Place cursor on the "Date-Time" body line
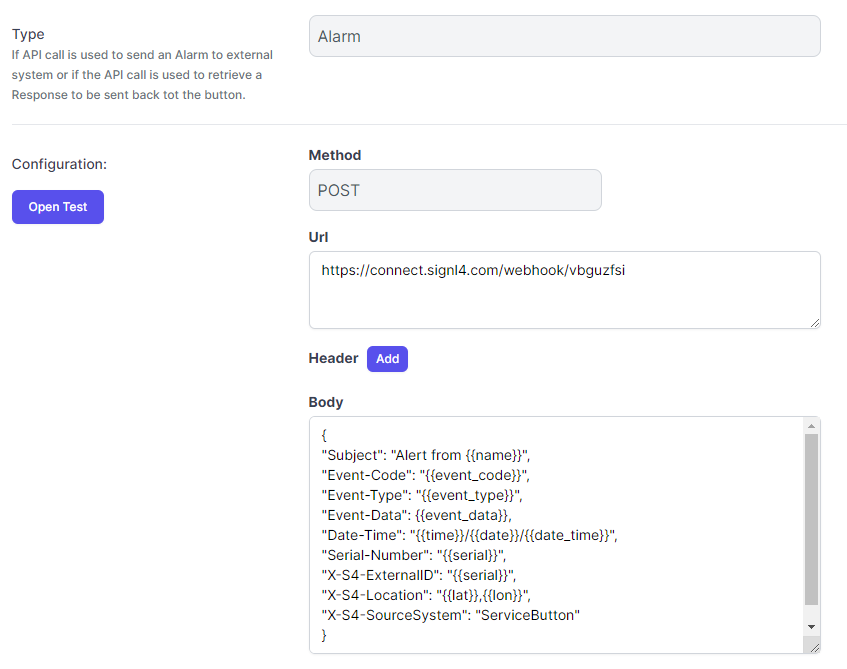The height and width of the screenshot is (669, 847). 469,536
